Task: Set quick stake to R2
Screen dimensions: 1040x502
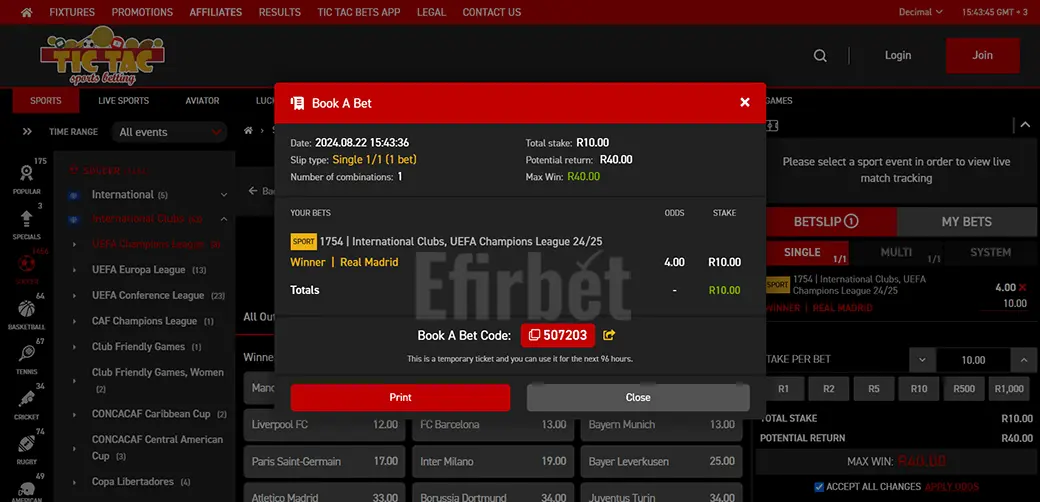Action: [x=828, y=389]
